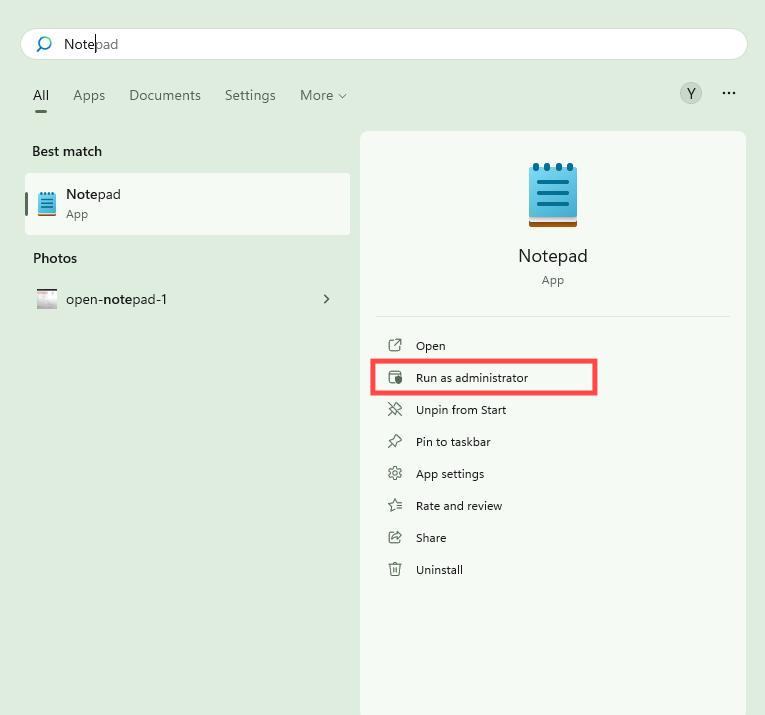Screen dimensions: 765x715
Task: Click the Uninstall trash can icon
Action: click(395, 569)
